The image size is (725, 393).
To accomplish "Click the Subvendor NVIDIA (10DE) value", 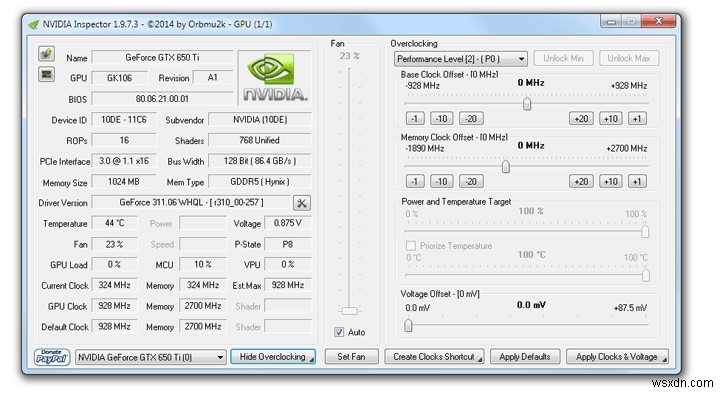I will tap(259, 120).
